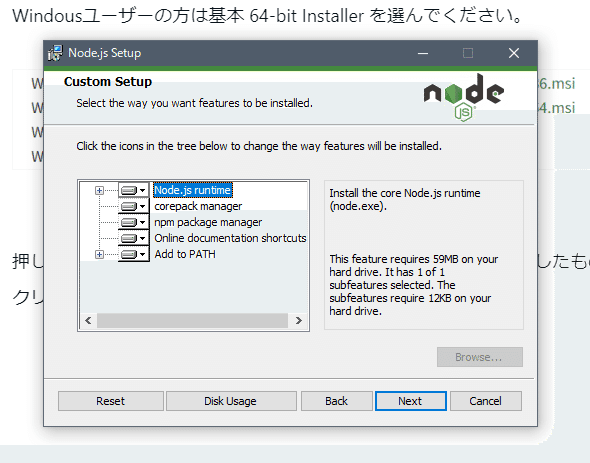The width and height of the screenshot is (590, 463).
Task: Expand the Node.js runtime tree node
Action: tap(99, 190)
